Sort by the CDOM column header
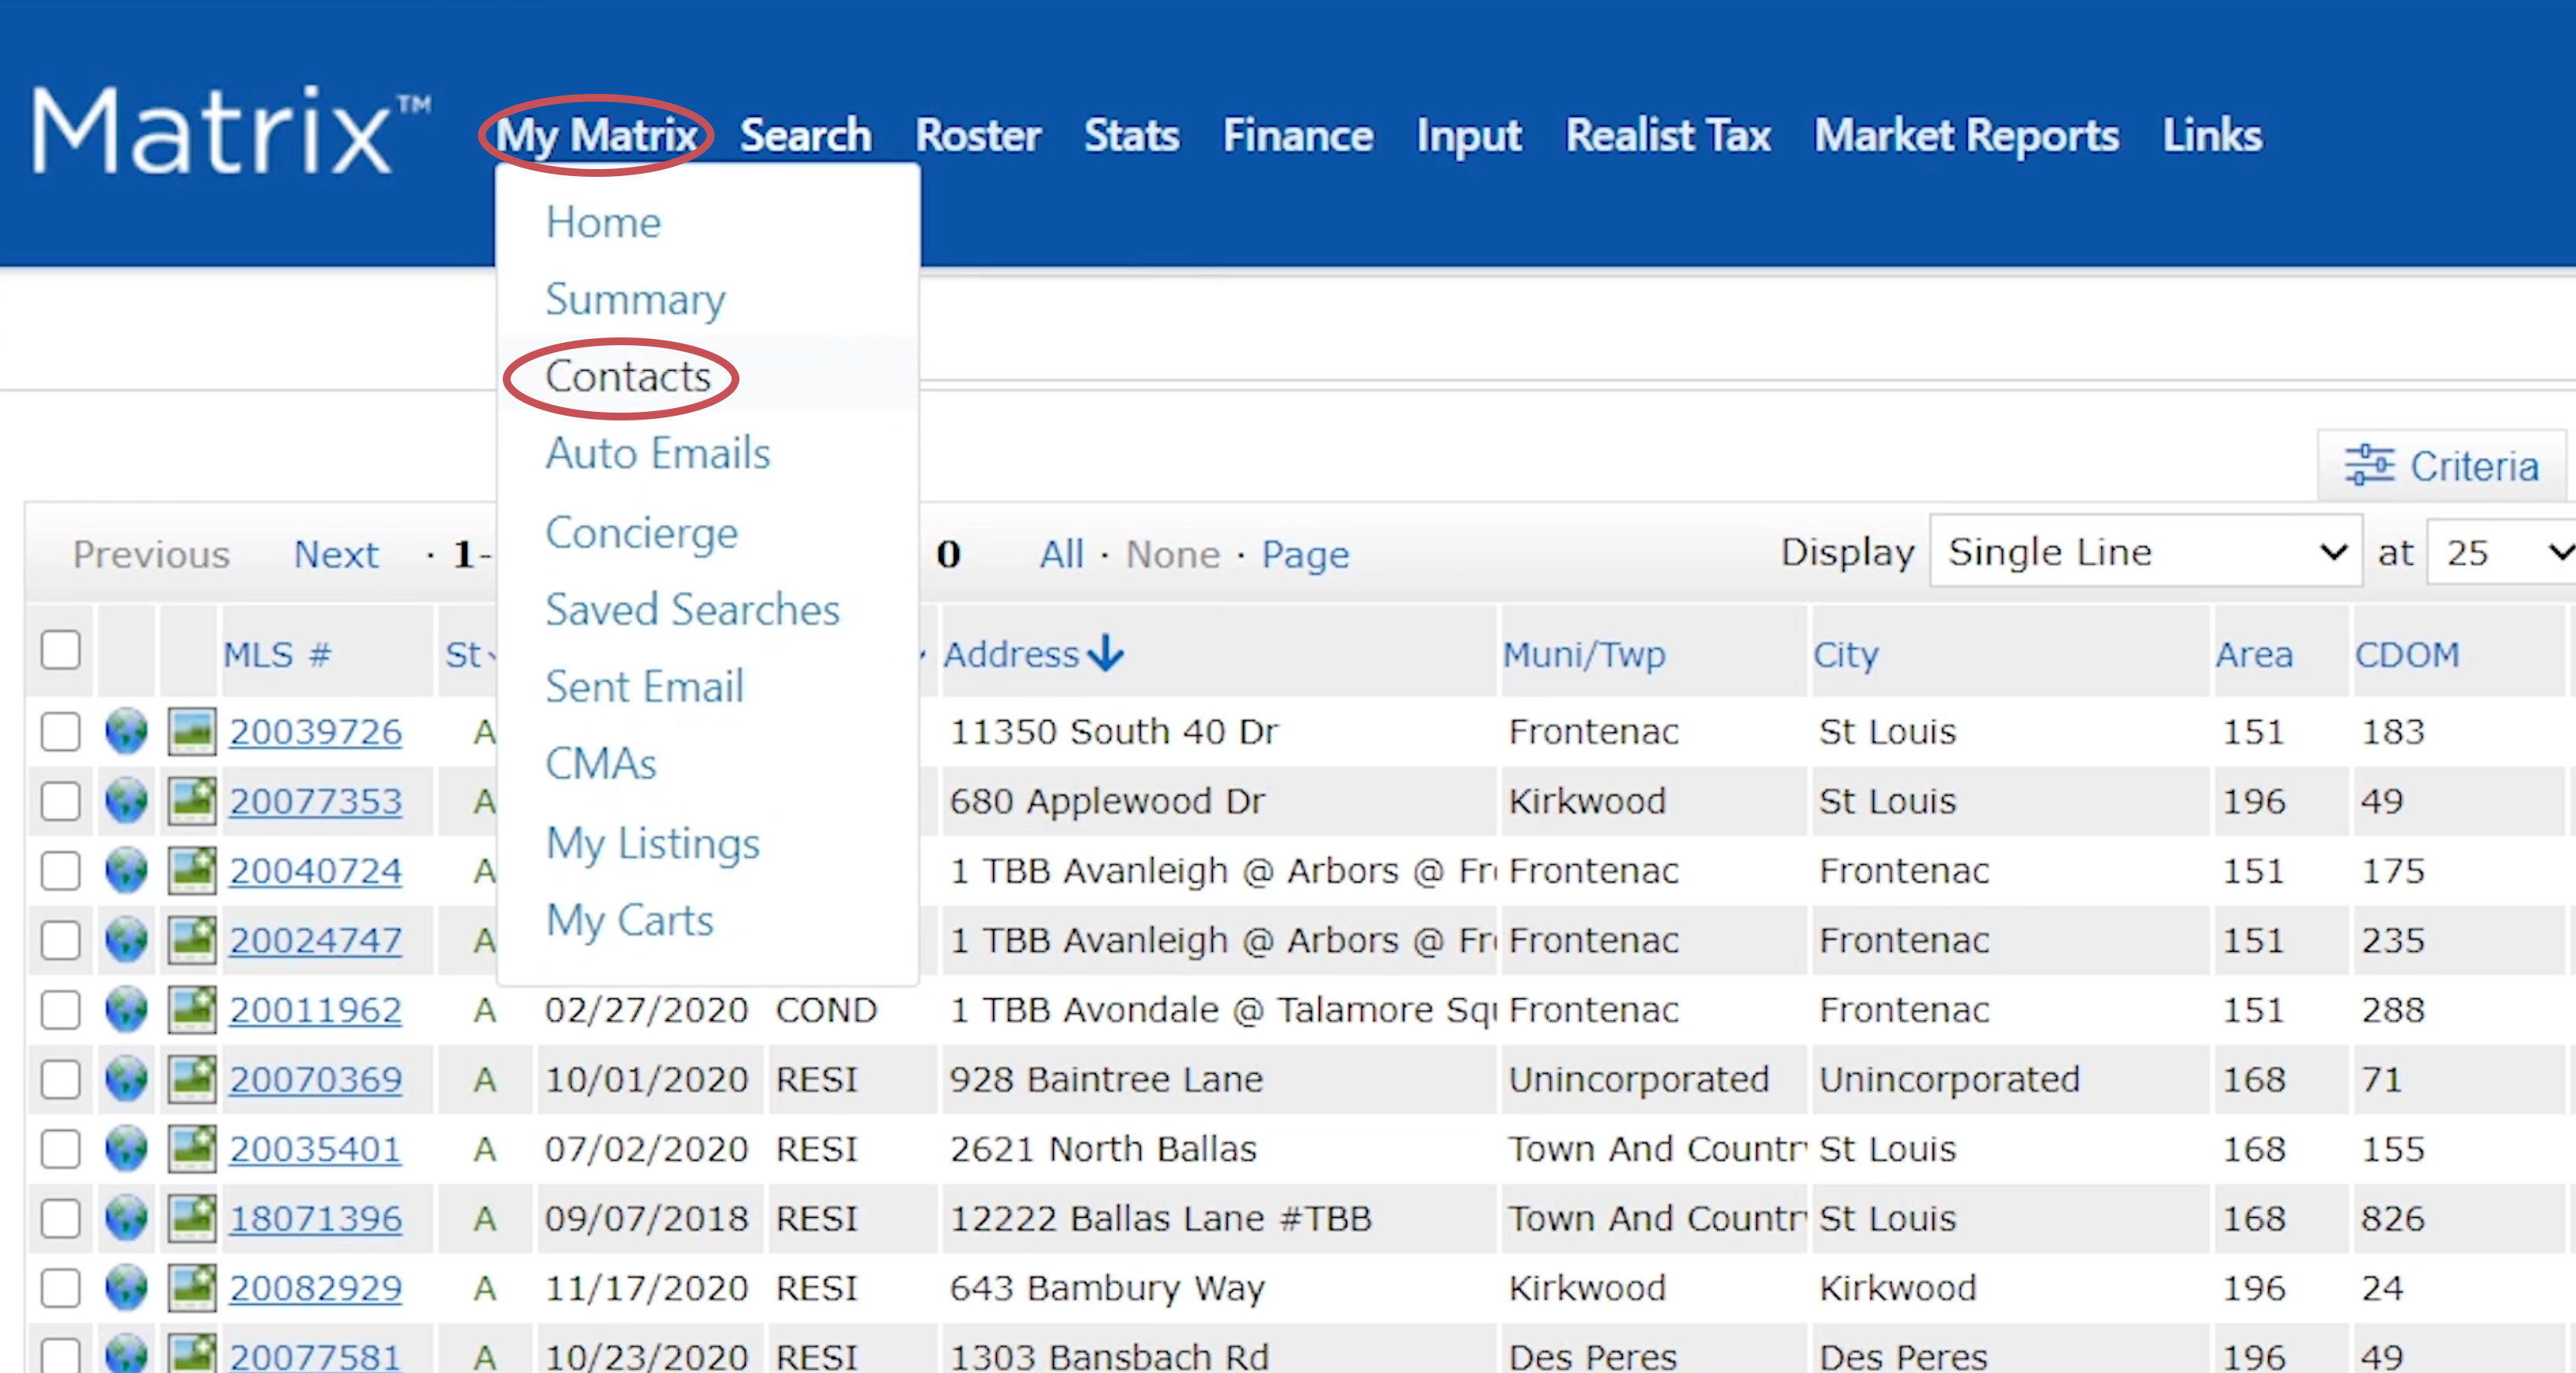The height and width of the screenshot is (1373, 2576). pos(2406,654)
